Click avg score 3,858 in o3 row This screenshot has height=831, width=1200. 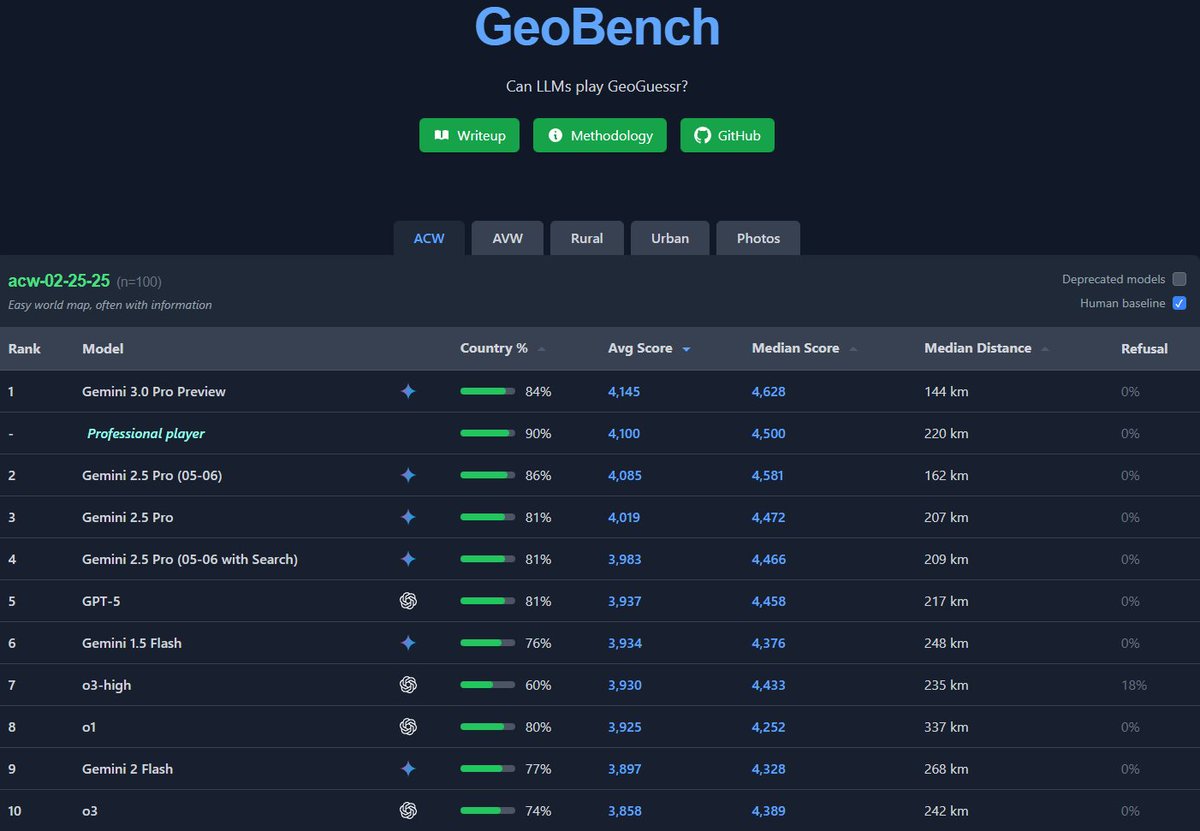625,811
